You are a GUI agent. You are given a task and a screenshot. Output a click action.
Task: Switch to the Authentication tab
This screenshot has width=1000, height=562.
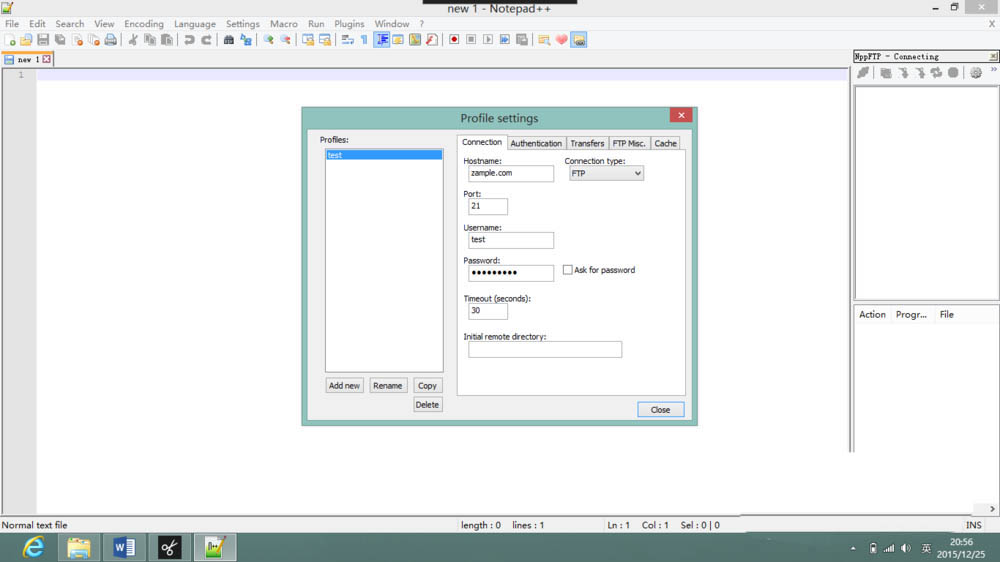(536, 144)
